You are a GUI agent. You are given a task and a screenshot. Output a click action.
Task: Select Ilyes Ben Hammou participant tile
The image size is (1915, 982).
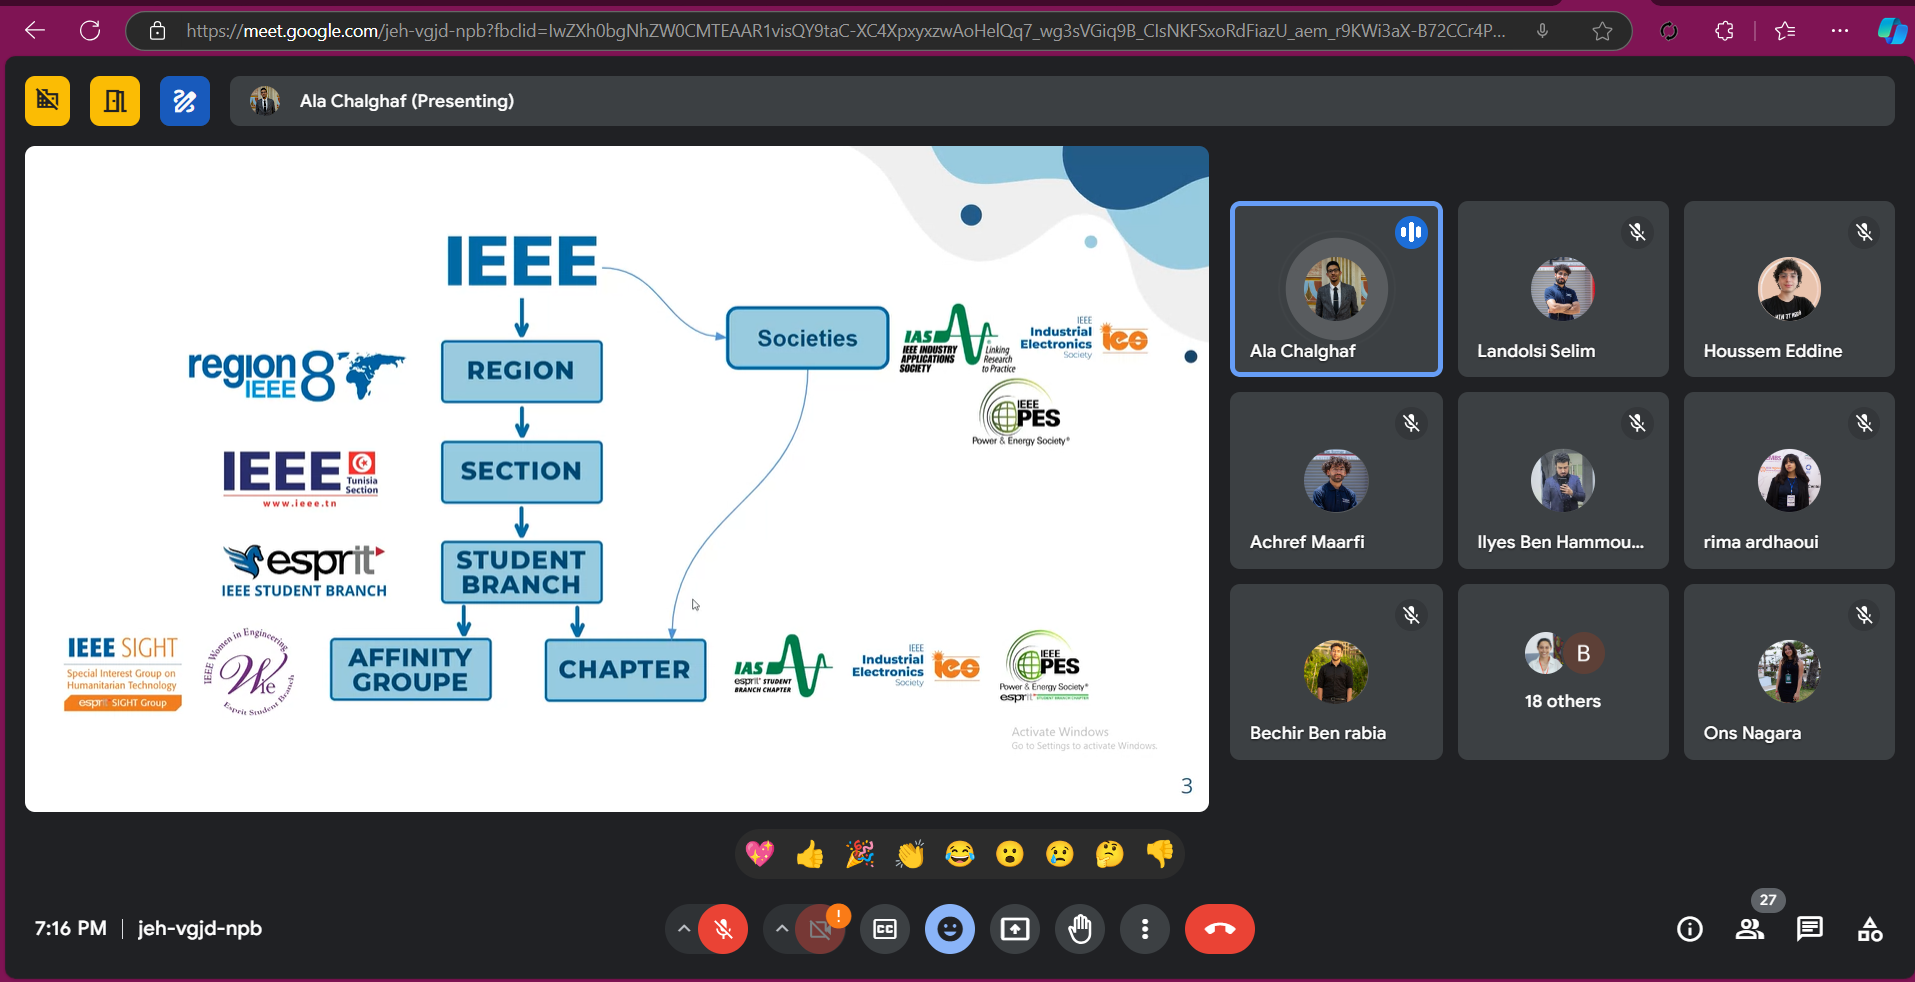click(x=1563, y=481)
